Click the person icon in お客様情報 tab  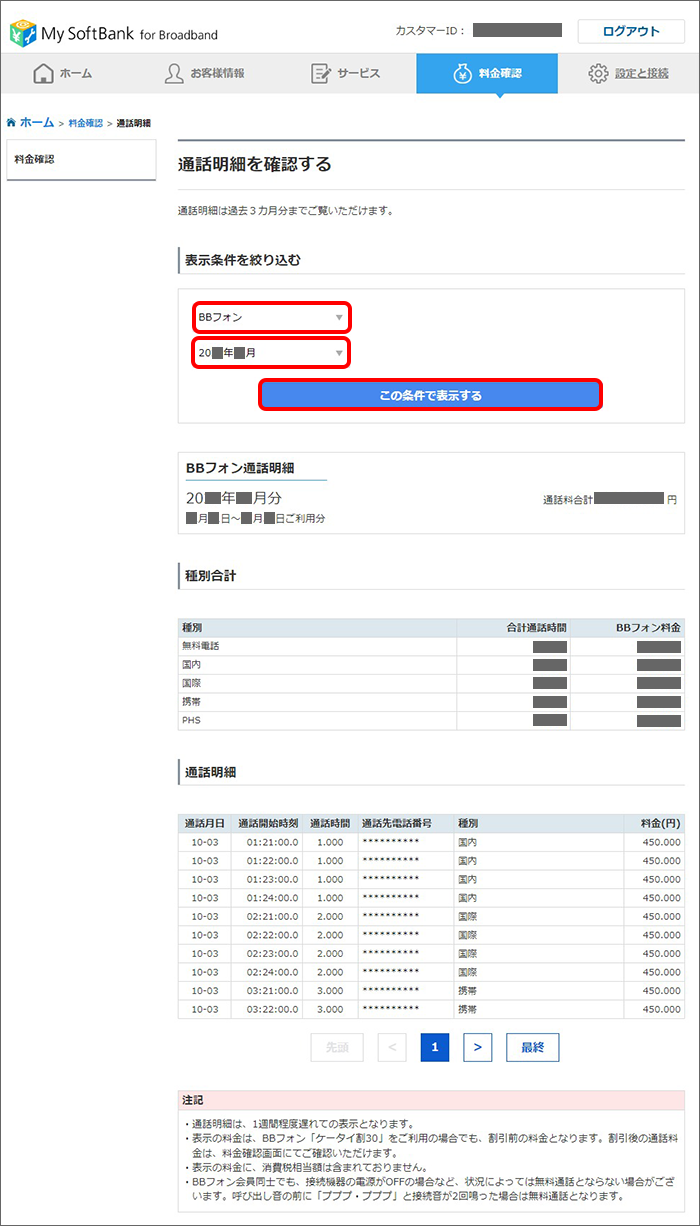[x=174, y=73]
